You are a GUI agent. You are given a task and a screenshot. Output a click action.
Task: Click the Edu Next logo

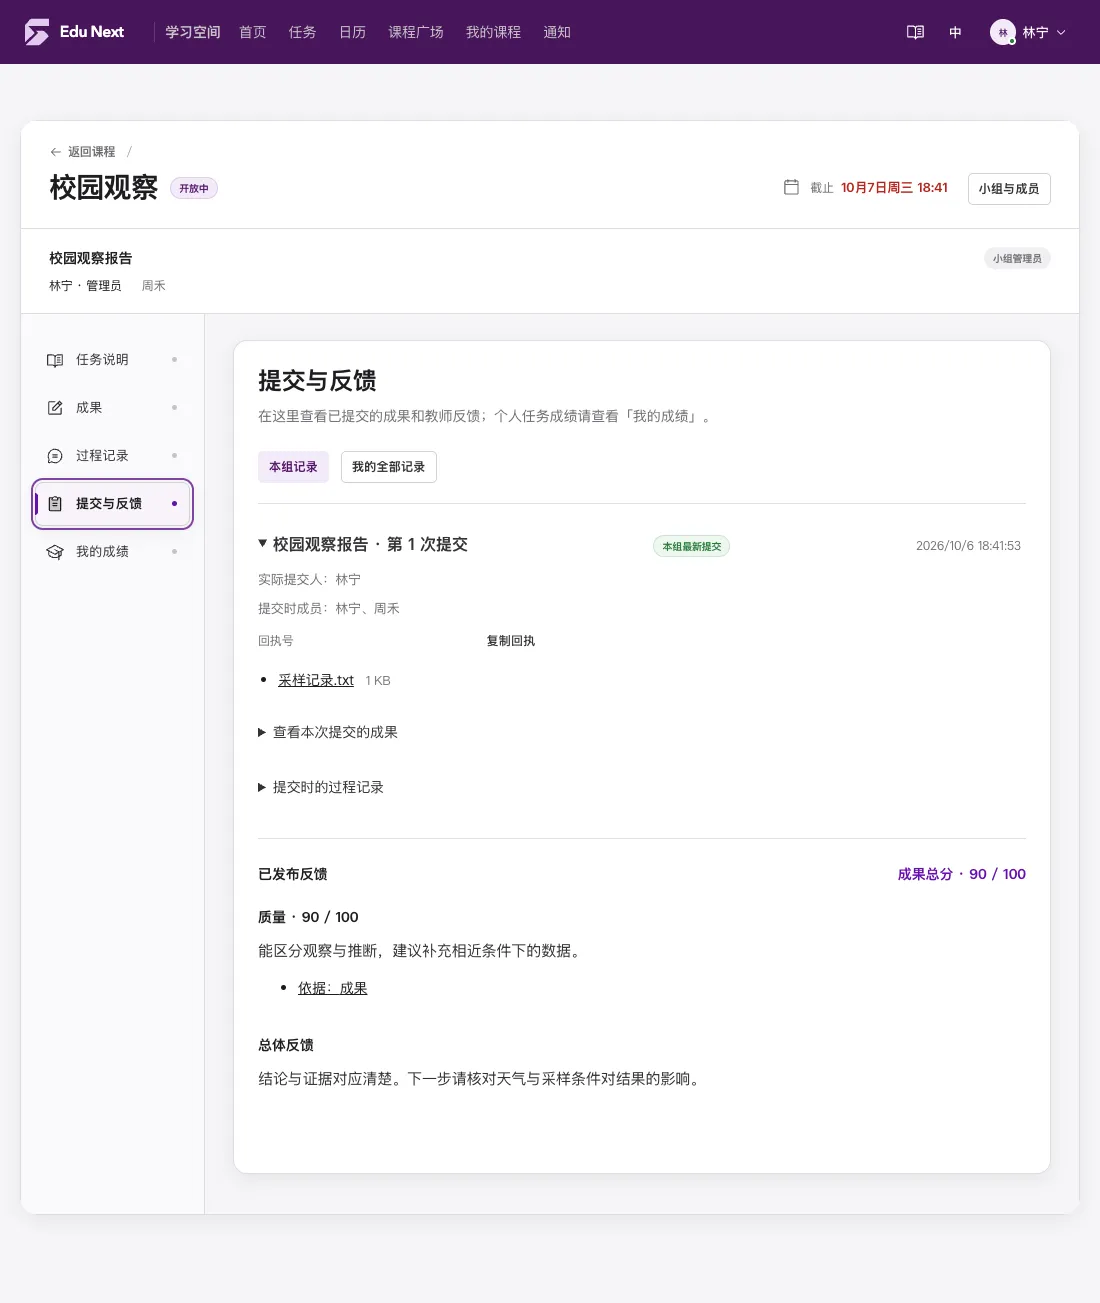pos(74,32)
